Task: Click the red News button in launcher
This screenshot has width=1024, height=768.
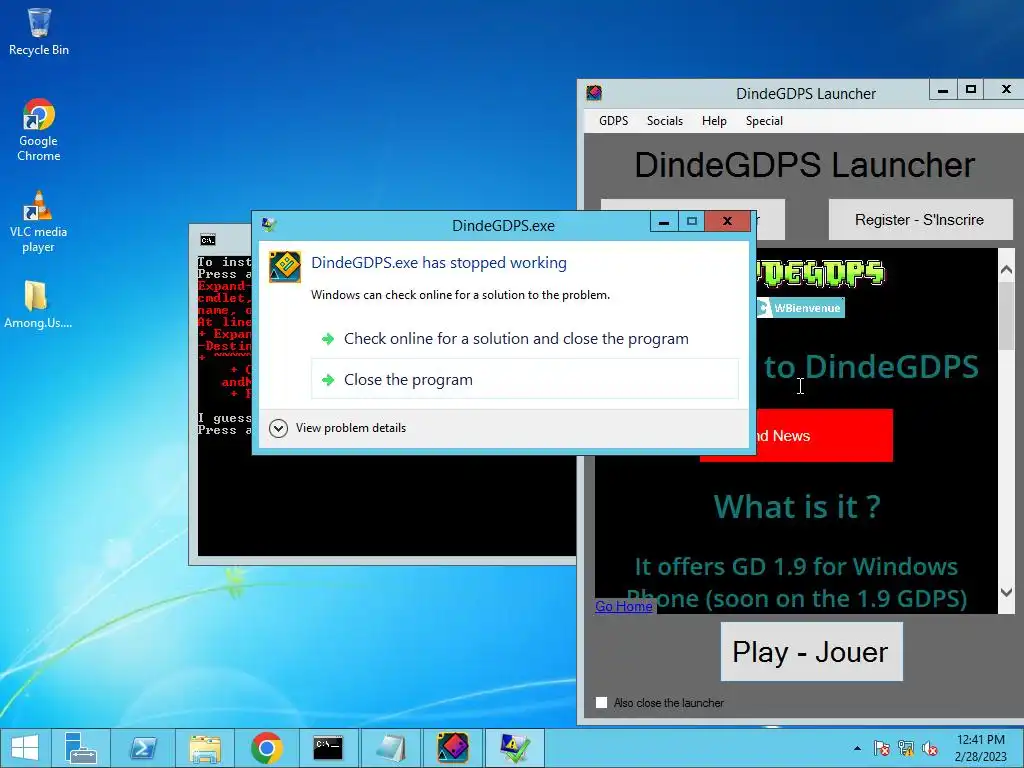Action: click(823, 436)
